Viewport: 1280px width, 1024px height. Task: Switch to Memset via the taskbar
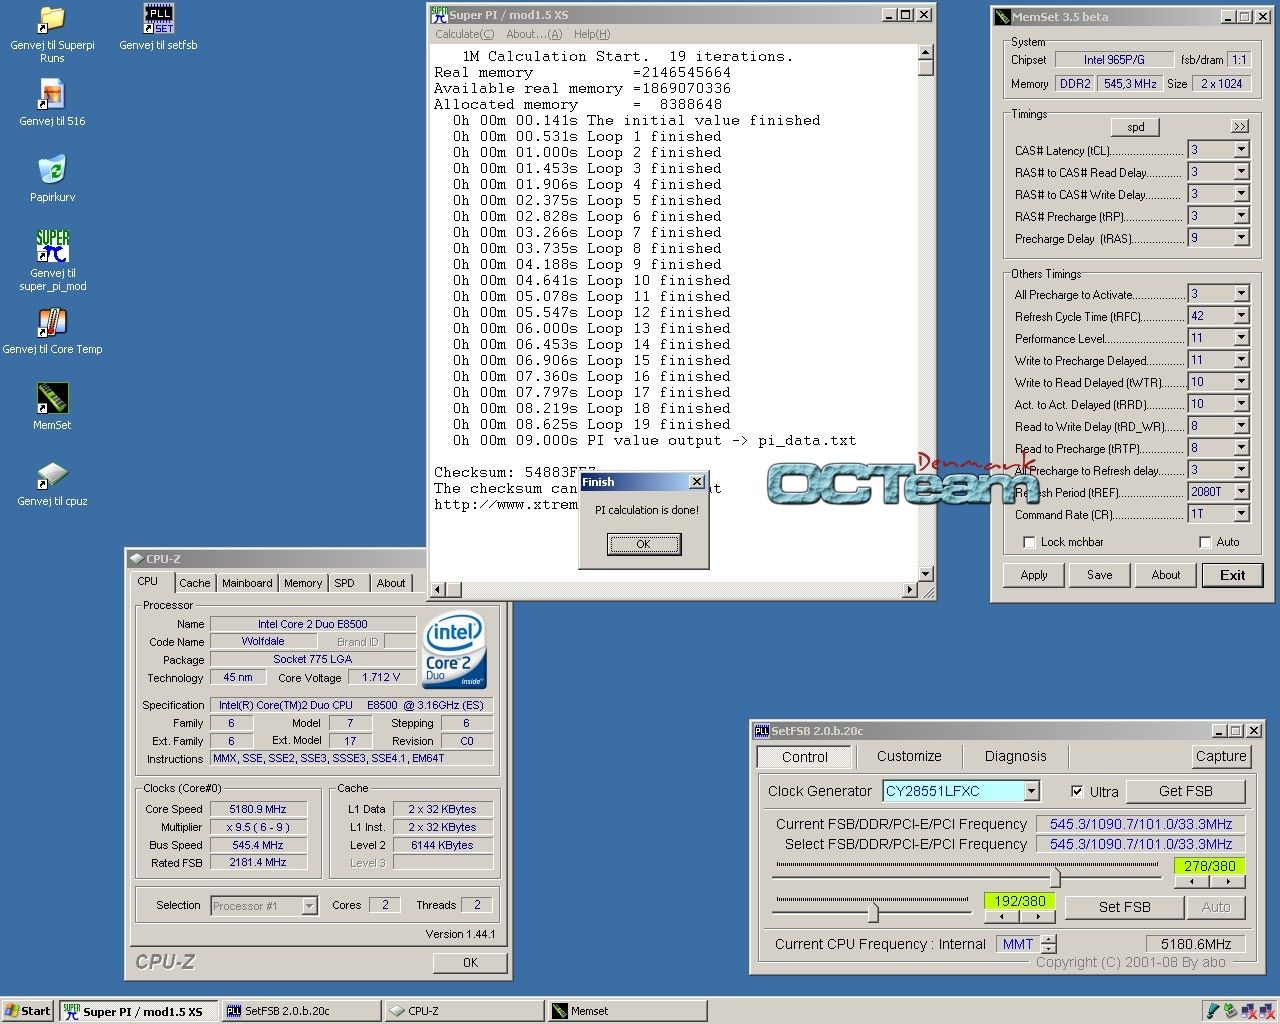627,1011
